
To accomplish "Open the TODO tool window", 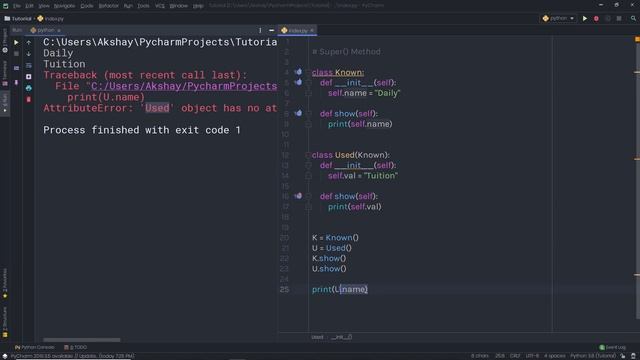I will (x=76, y=347).
